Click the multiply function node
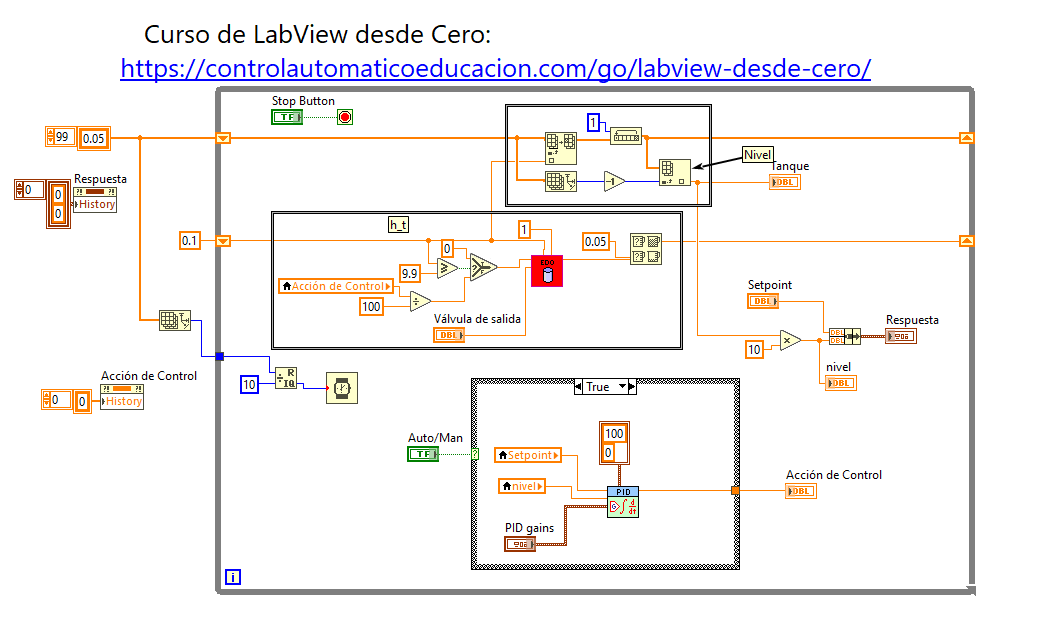 (x=790, y=340)
